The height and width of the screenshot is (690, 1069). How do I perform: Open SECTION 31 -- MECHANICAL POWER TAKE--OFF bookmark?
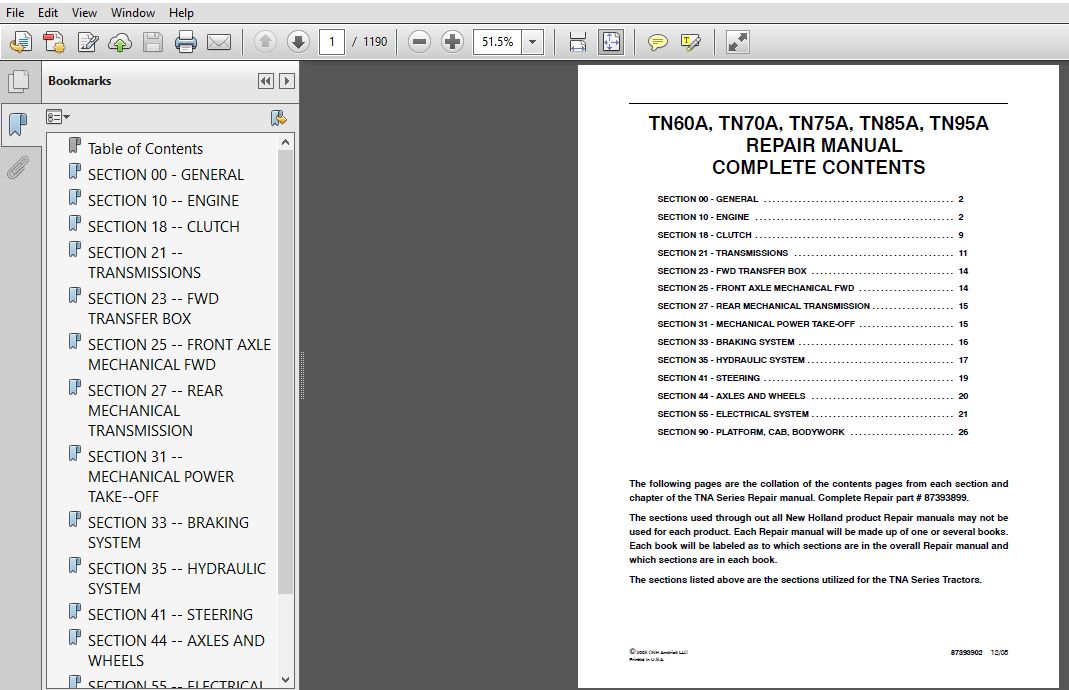[x=161, y=477]
